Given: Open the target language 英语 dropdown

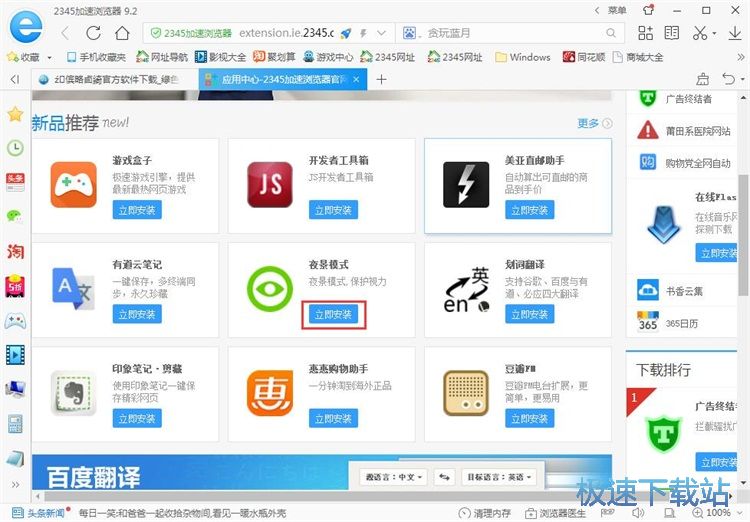Looking at the screenshot, I should point(499,477).
